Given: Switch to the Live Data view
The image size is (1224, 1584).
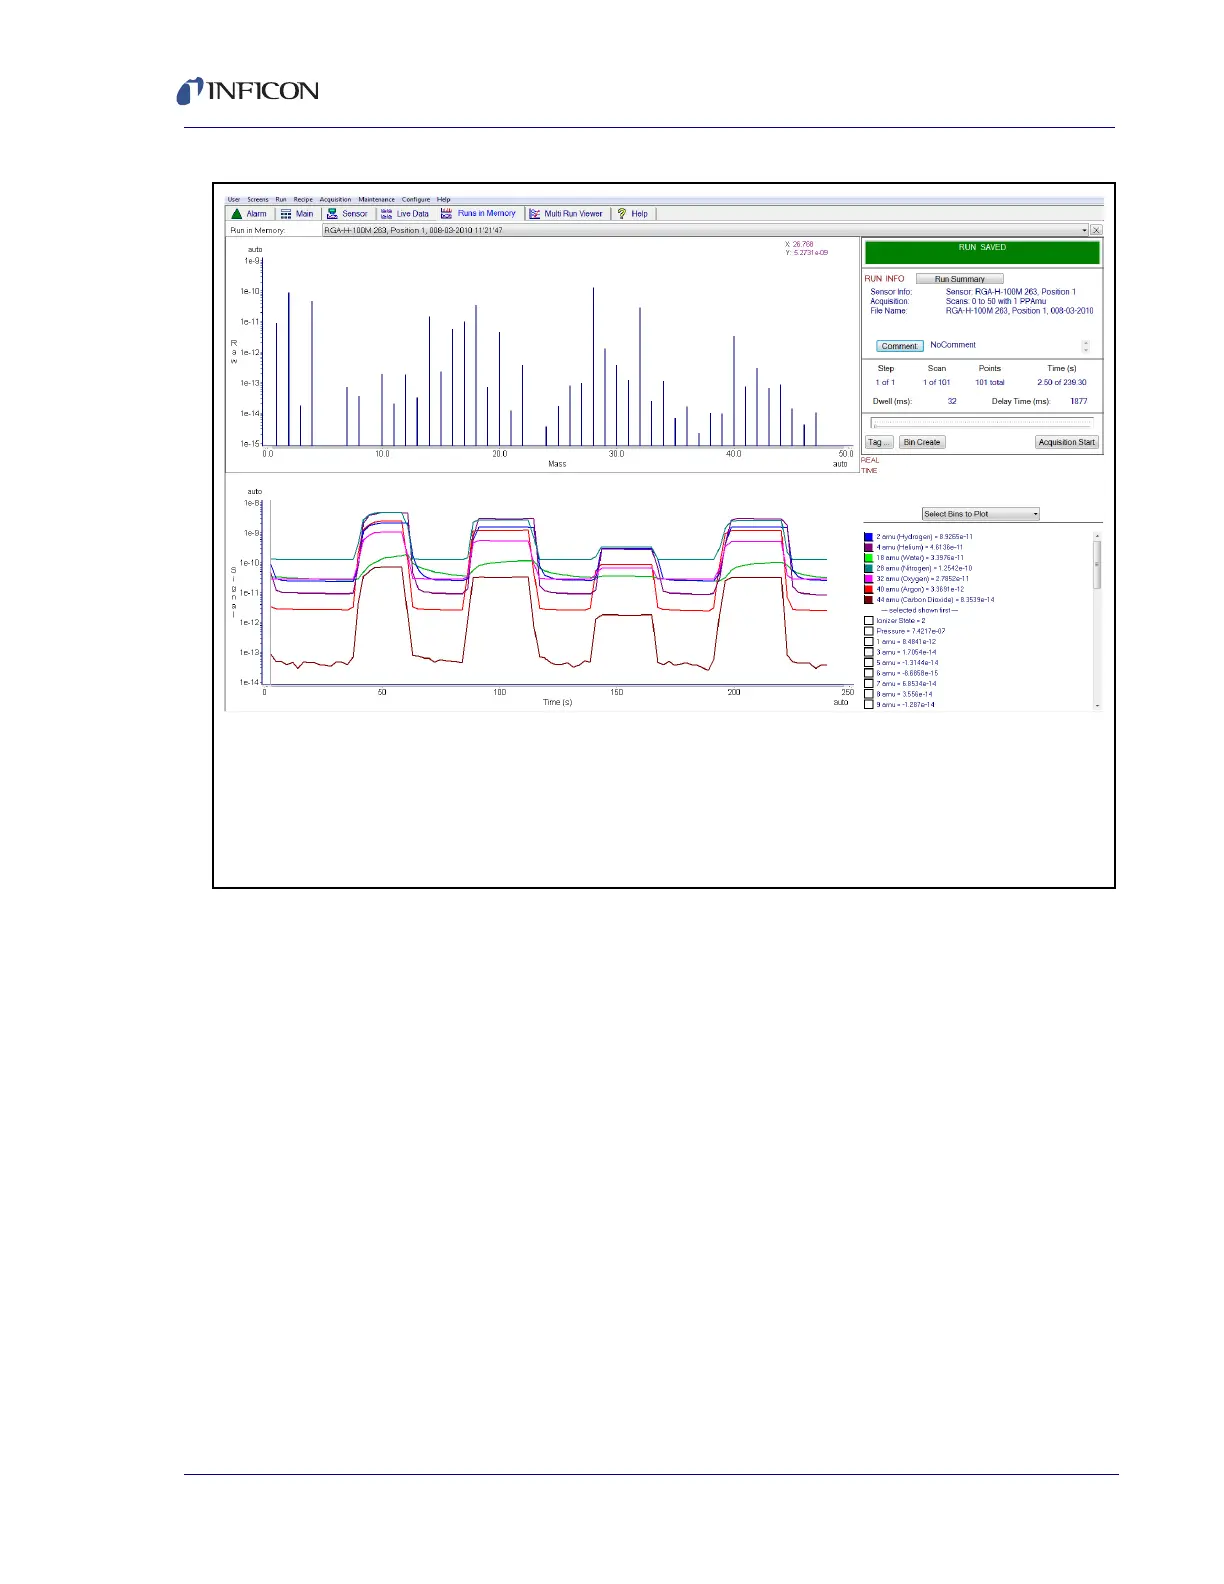Looking at the screenshot, I should pos(404,214).
